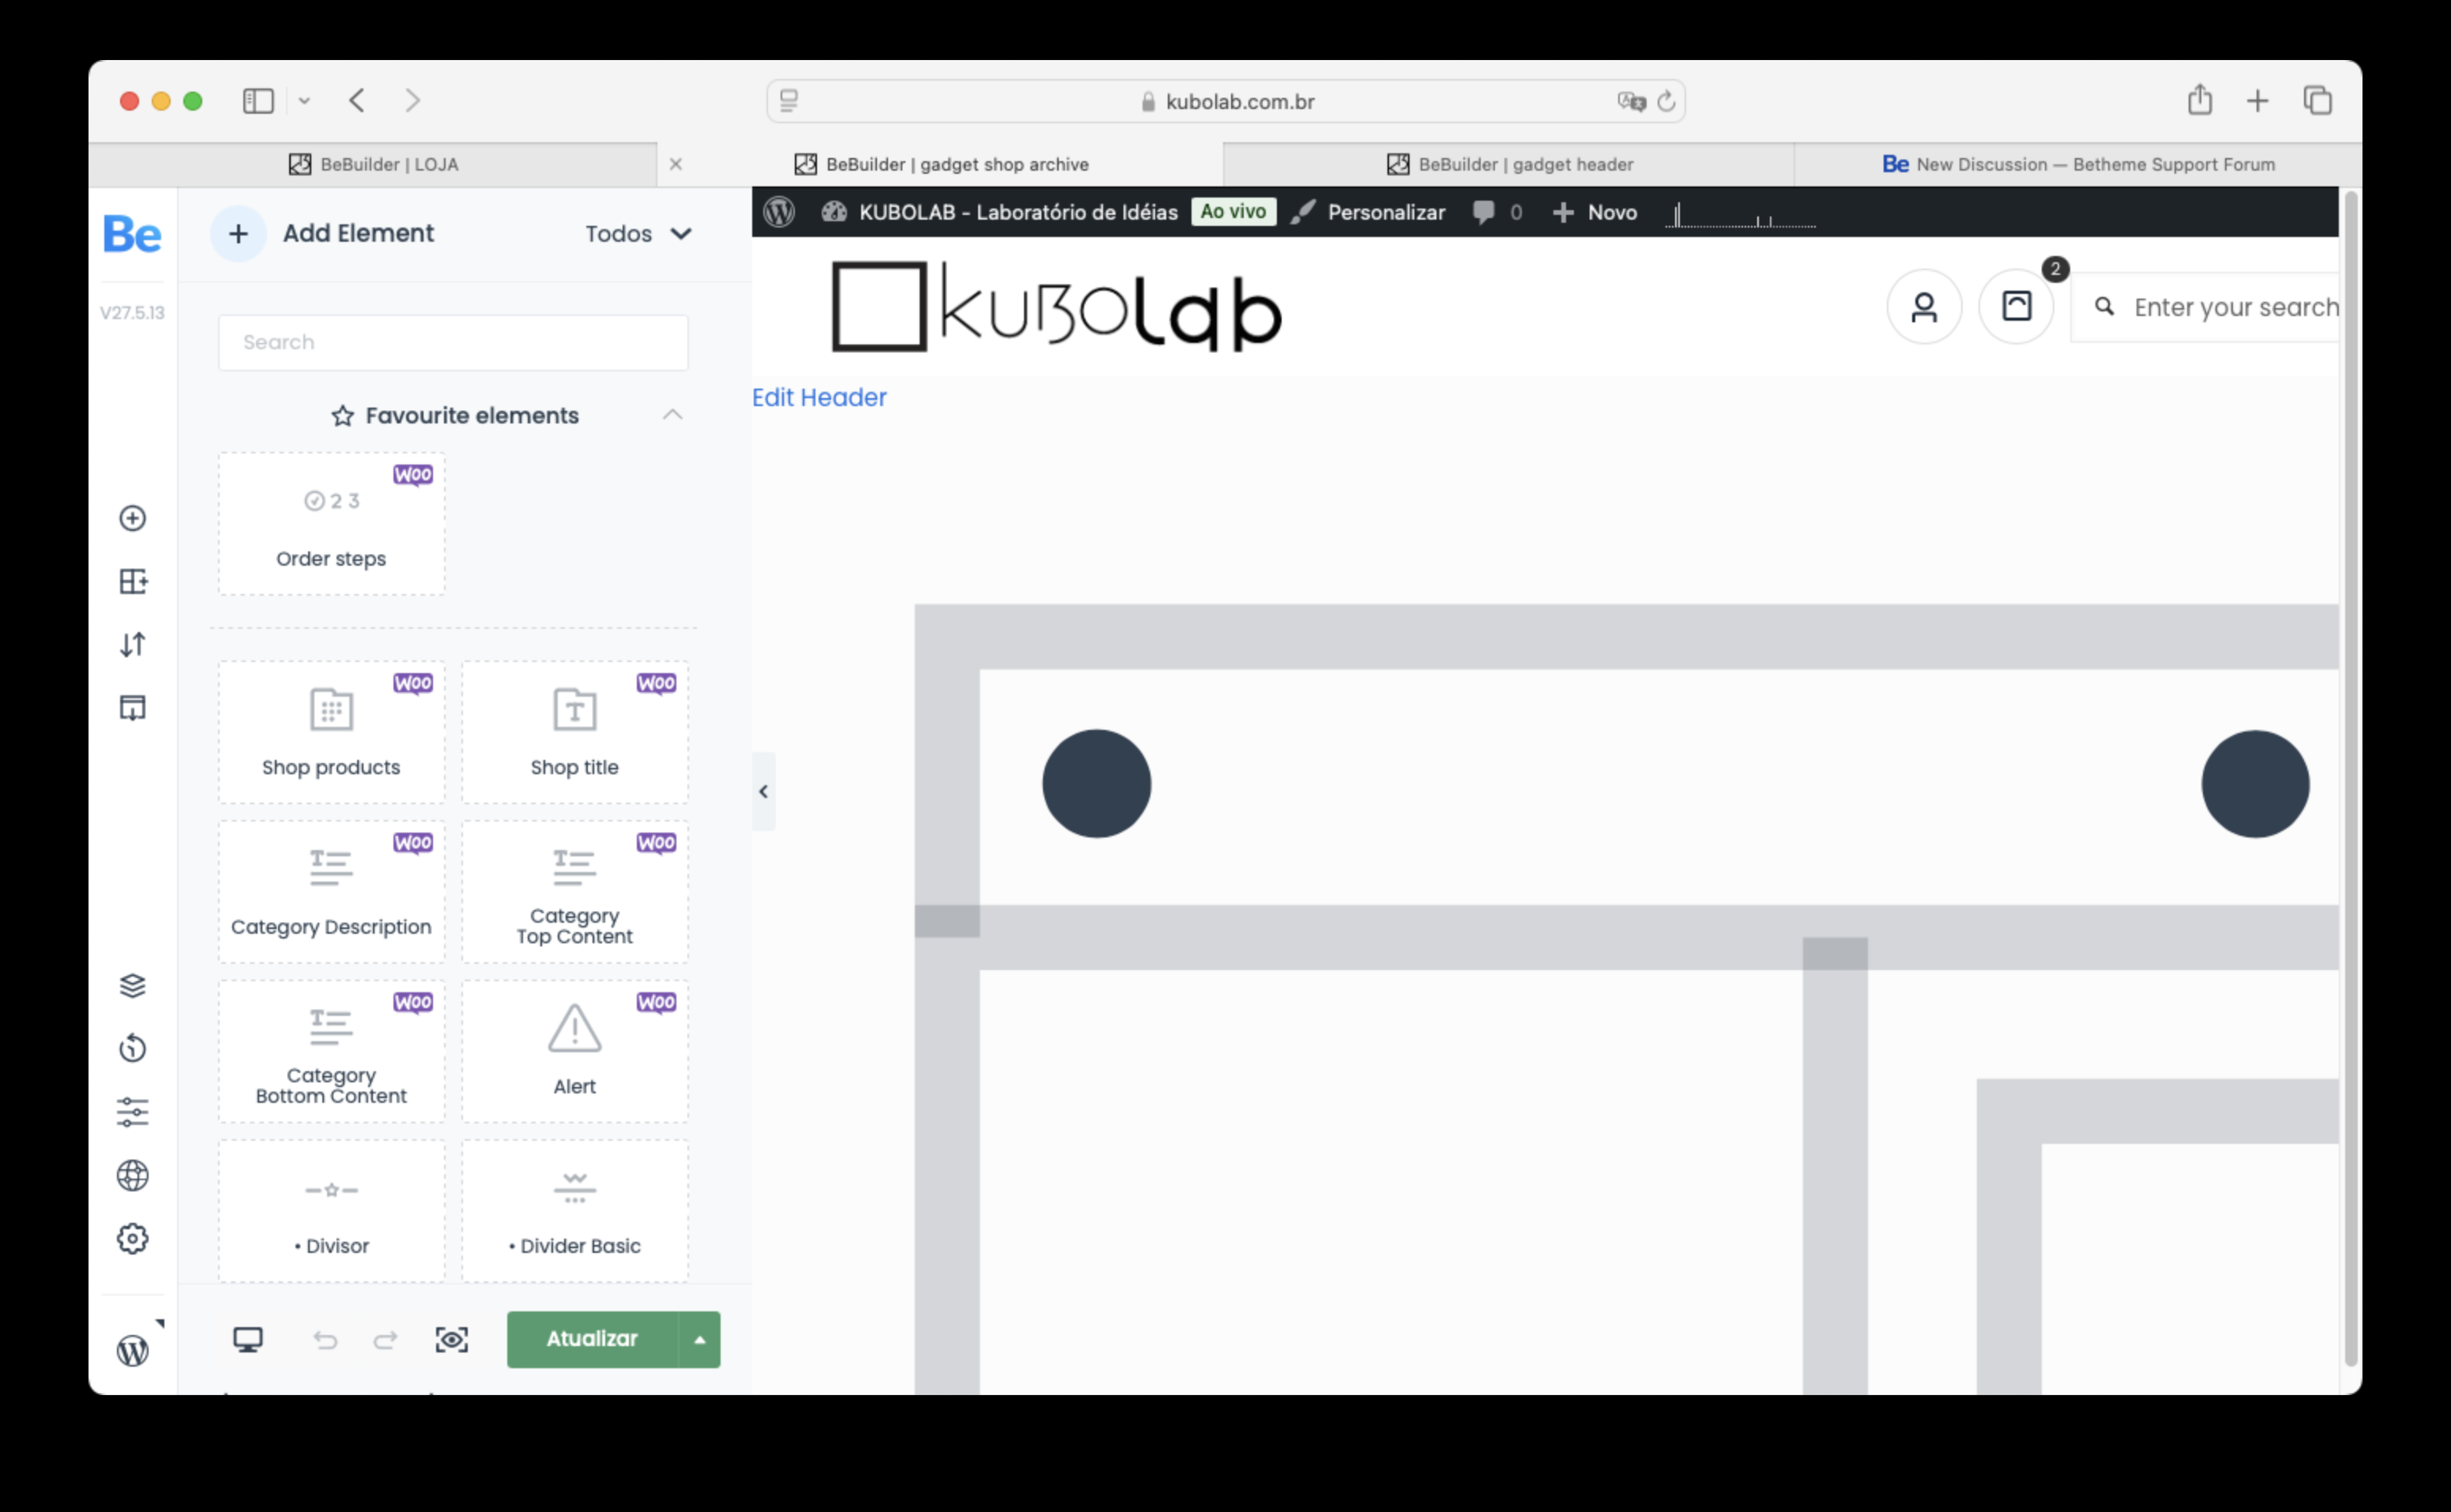Toggle the Safari sidebar button
The height and width of the screenshot is (1512, 2451).
click(258, 101)
